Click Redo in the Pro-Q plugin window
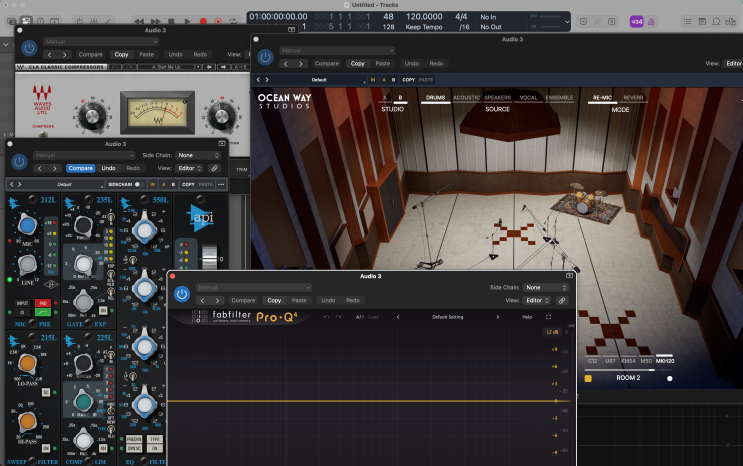This screenshot has width=743, height=466. pos(353,301)
